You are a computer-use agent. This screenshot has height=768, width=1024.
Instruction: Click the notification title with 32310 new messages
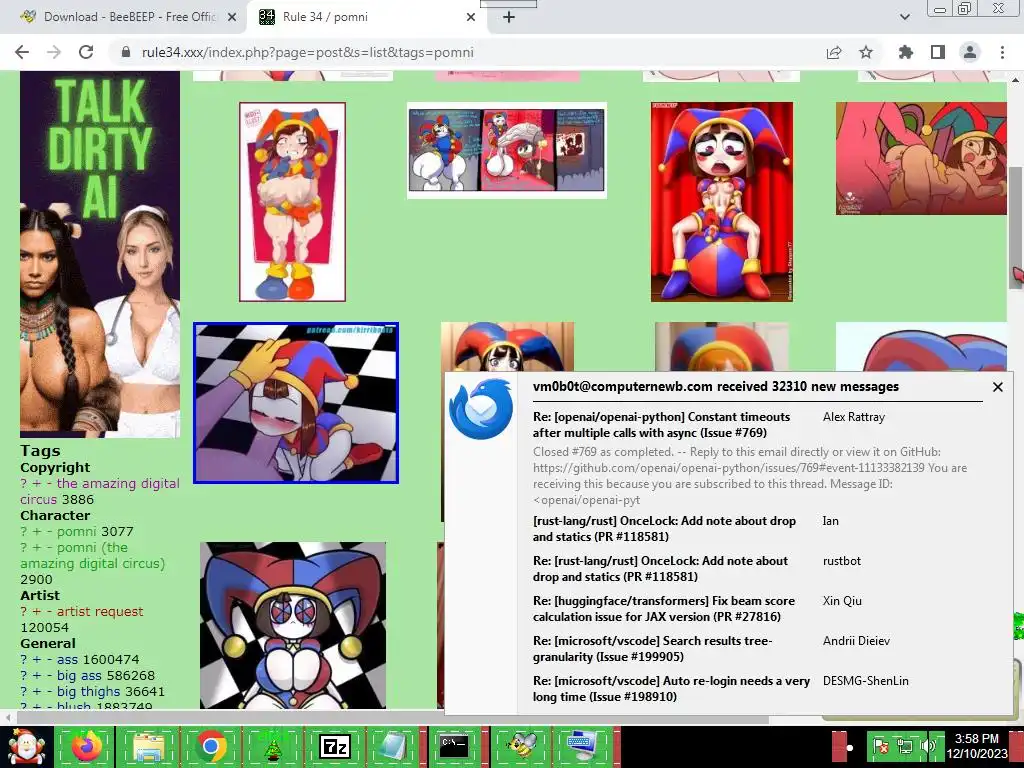[x=716, y=387]
